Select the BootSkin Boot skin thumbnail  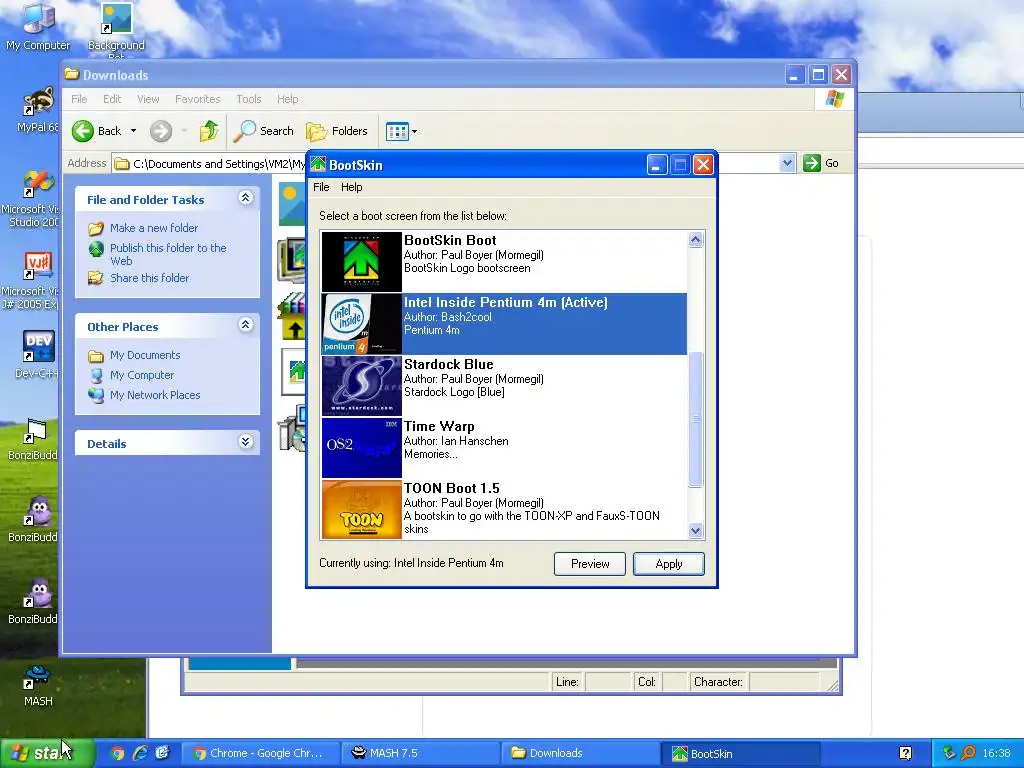361,261
